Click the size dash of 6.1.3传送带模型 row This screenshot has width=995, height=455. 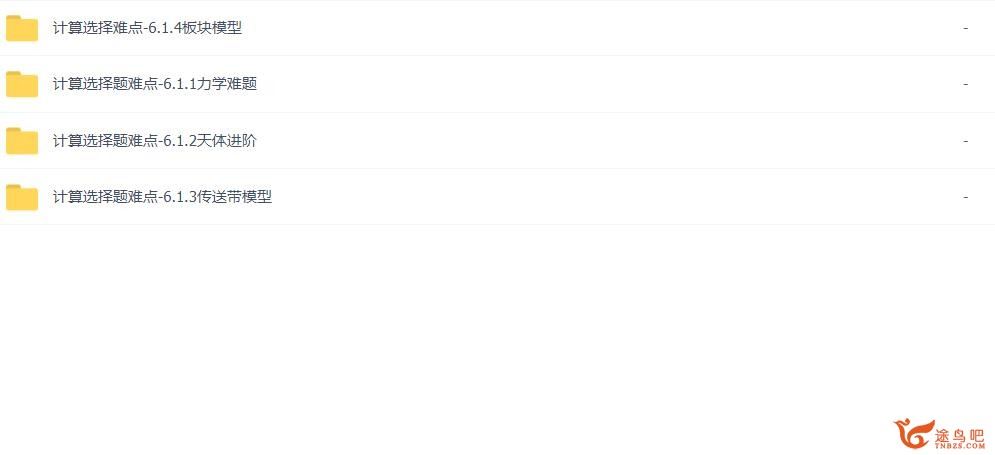965,197
